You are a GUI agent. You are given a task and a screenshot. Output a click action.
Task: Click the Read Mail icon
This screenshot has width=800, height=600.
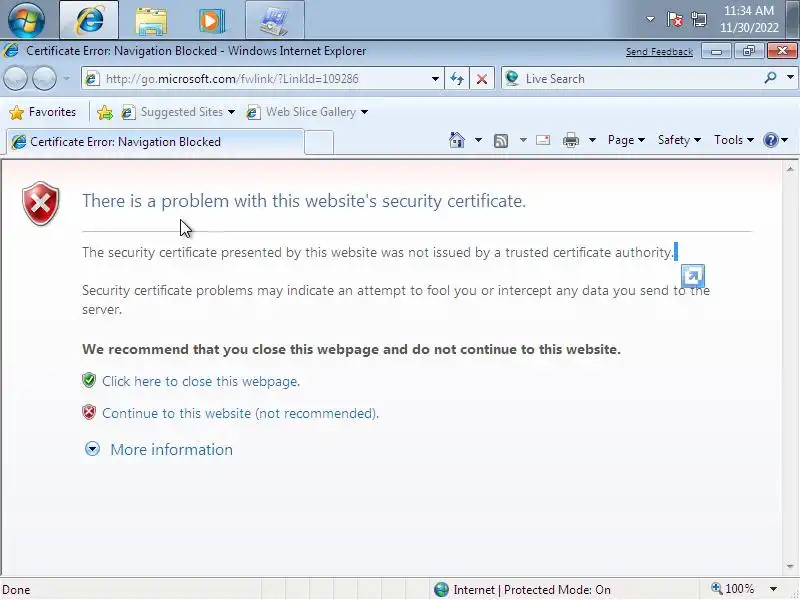543,140
